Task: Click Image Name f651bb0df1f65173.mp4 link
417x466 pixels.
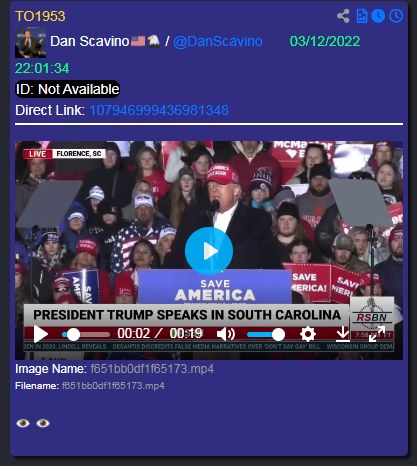Action: click(152, 369)
